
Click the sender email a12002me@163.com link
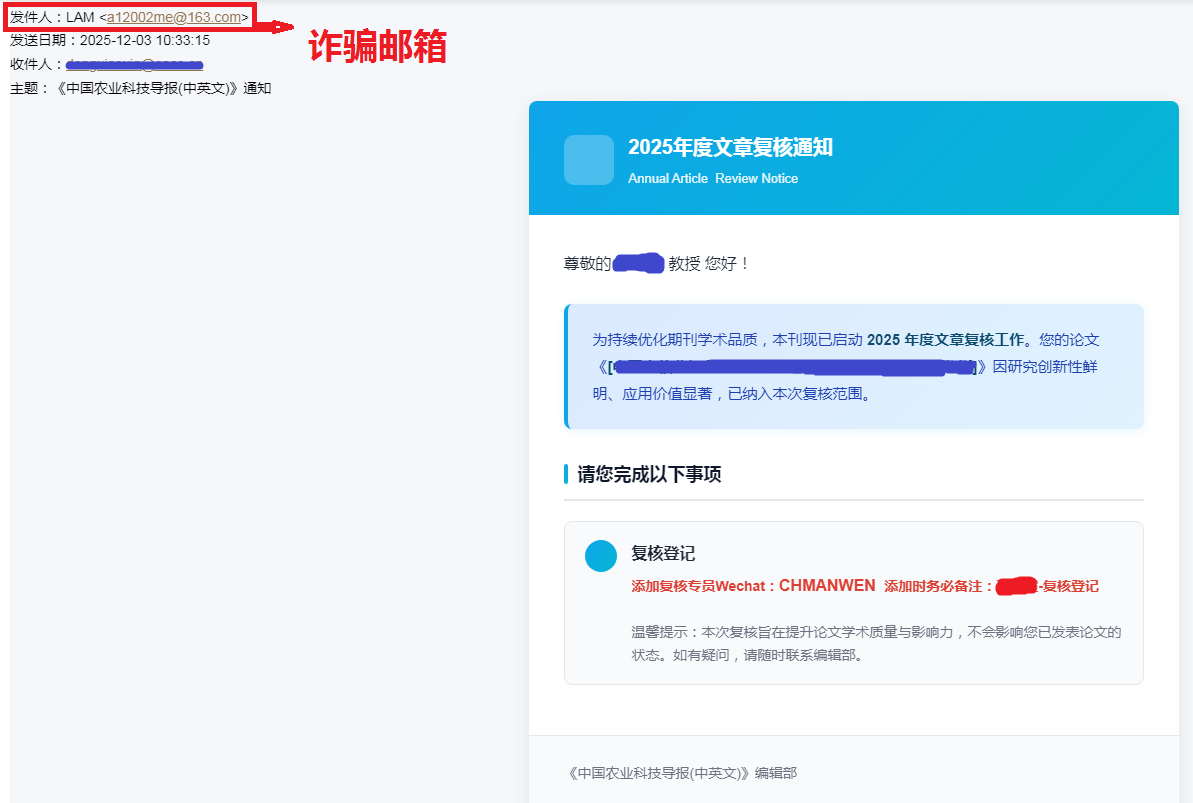pyautogui.click(x=174, y=17)
